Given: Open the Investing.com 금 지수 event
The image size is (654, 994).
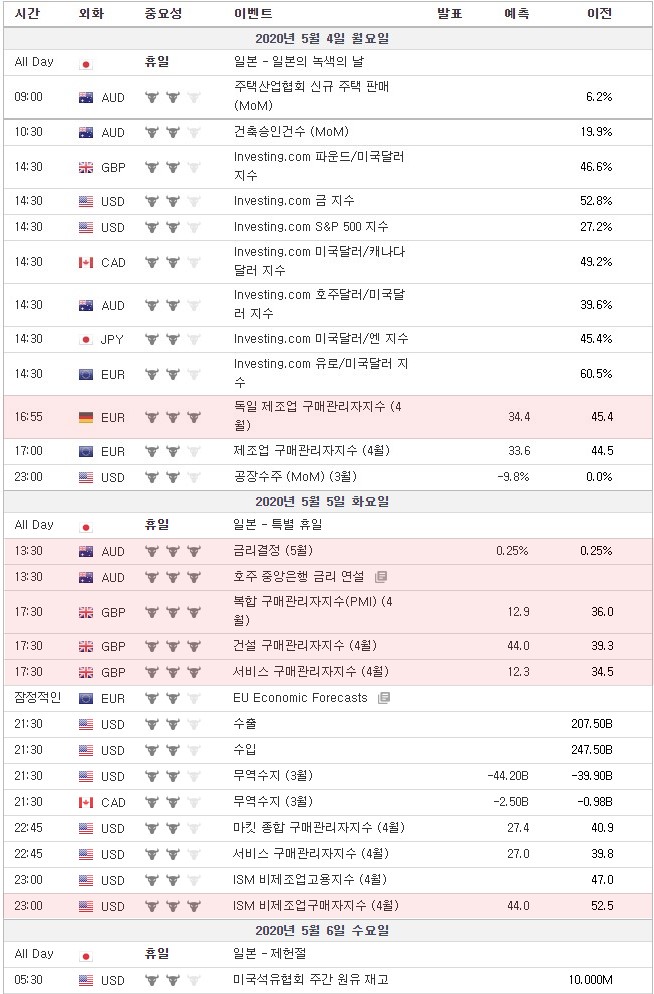Looking at the screenshot, I should (294, 201).
